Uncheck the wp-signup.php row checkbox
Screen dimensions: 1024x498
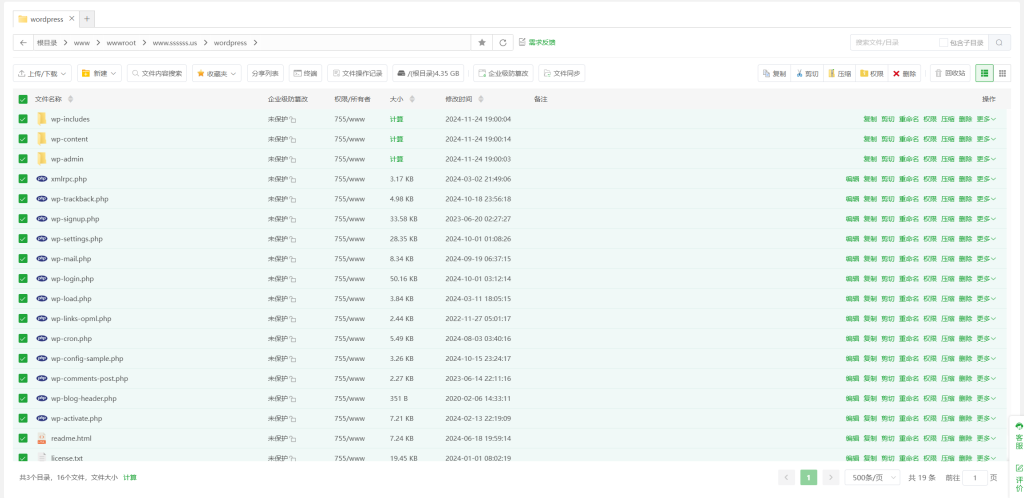[23, 219]
